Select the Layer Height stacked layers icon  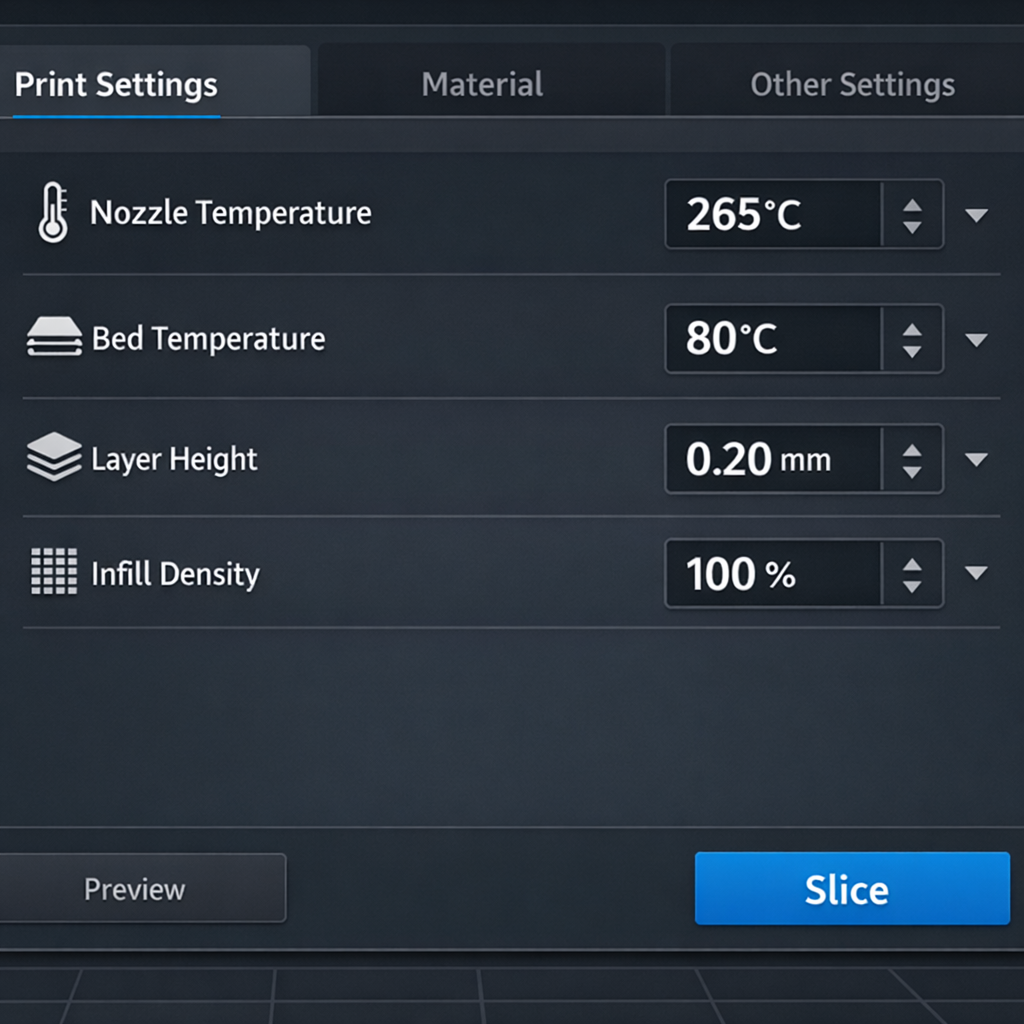coord(55,458)
